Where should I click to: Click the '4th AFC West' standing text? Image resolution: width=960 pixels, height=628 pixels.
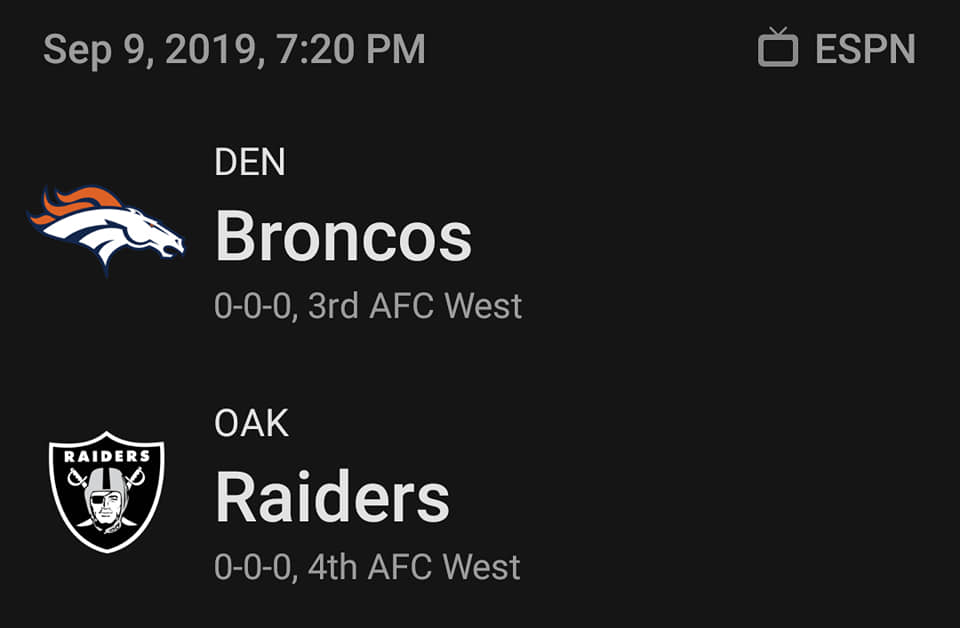pos(414,567)
